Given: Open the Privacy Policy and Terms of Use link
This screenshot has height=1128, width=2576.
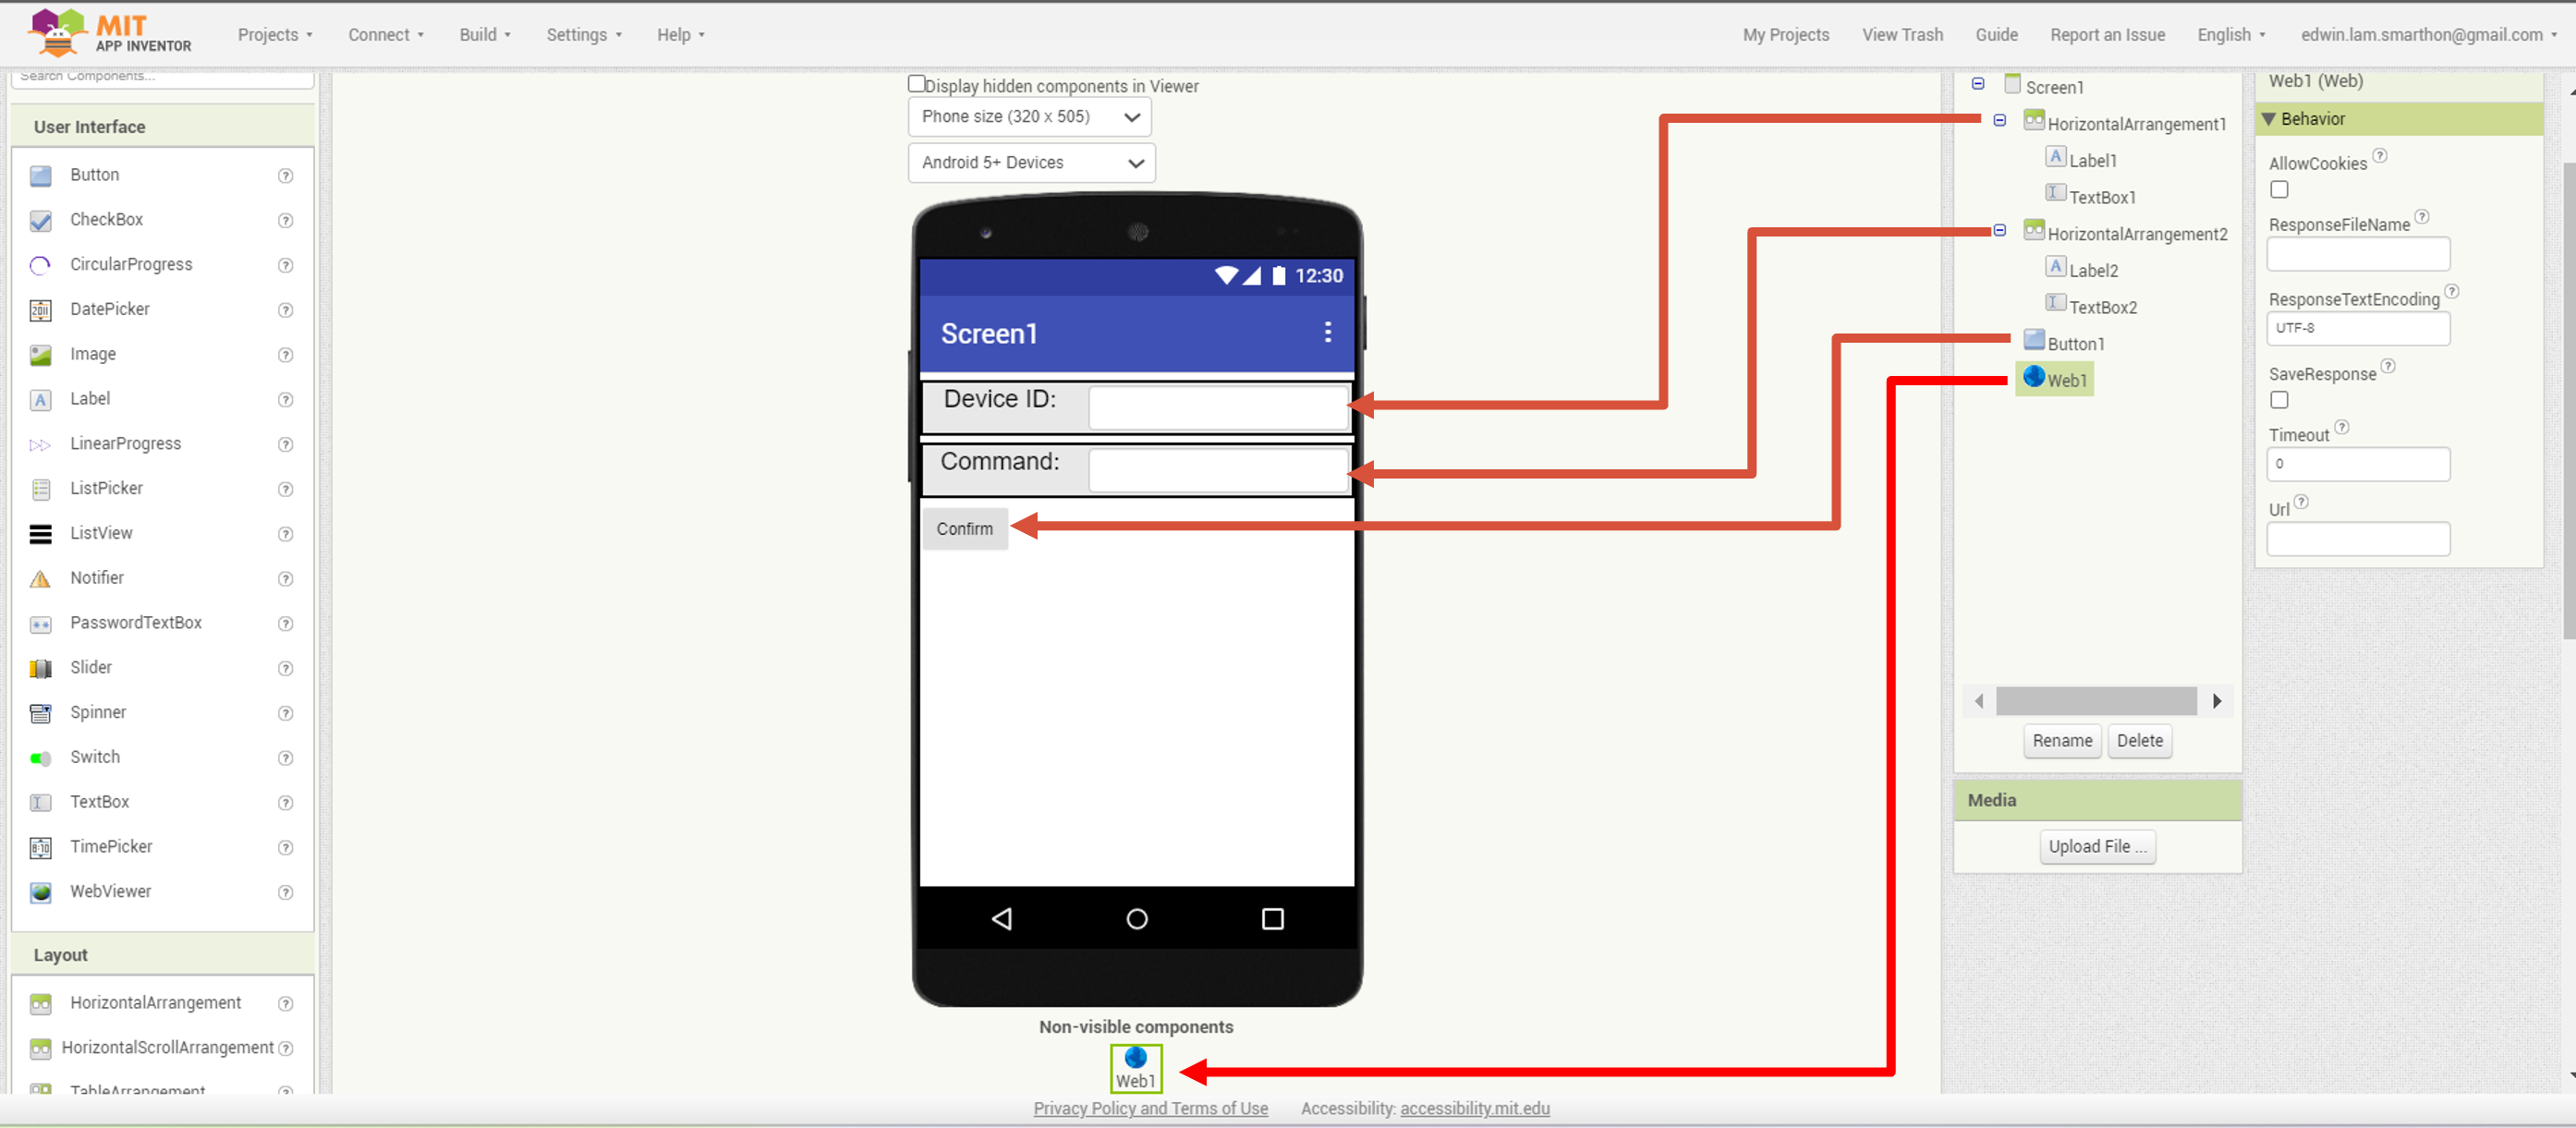Looking at the screenshot, I should click(1150, 1108).
